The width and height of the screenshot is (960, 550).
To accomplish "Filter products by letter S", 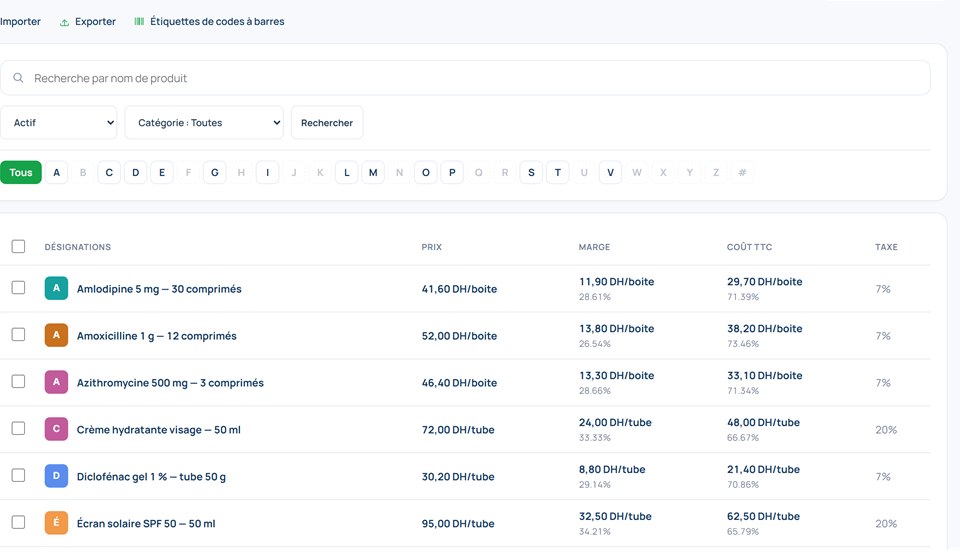I will coord(531,172).
